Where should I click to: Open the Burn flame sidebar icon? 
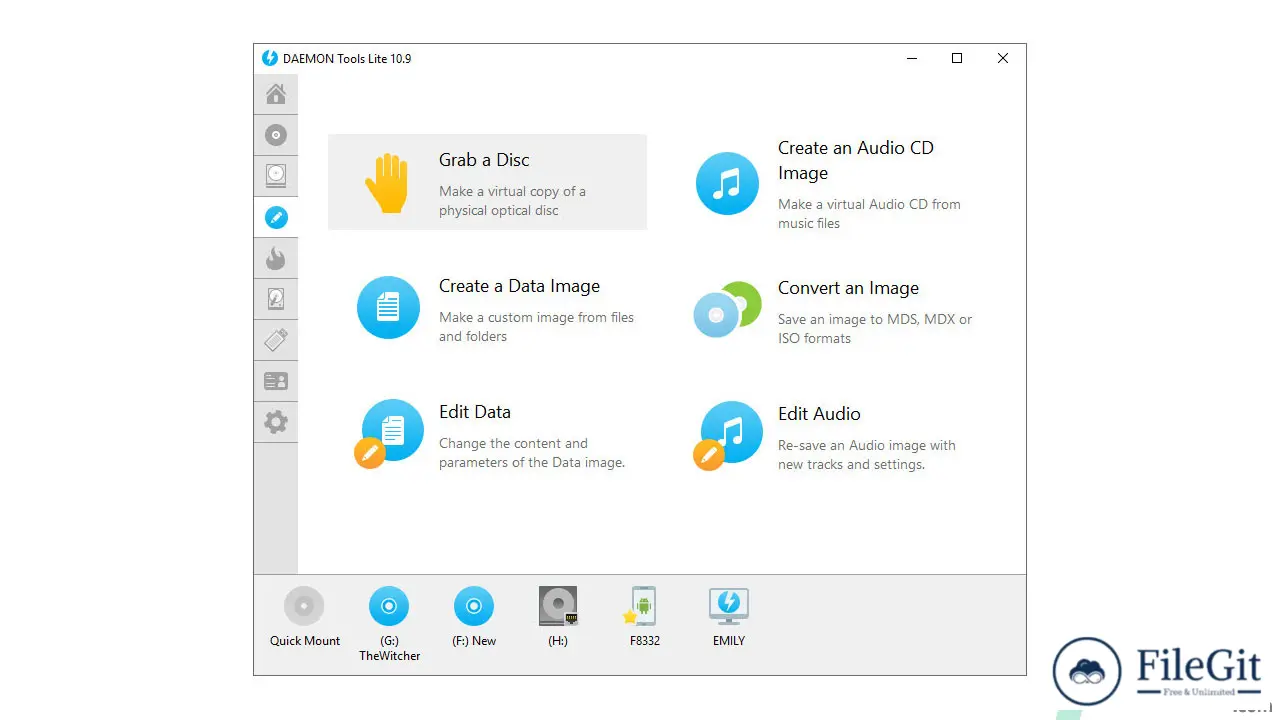pyautogui.click(x=276, y=258)
